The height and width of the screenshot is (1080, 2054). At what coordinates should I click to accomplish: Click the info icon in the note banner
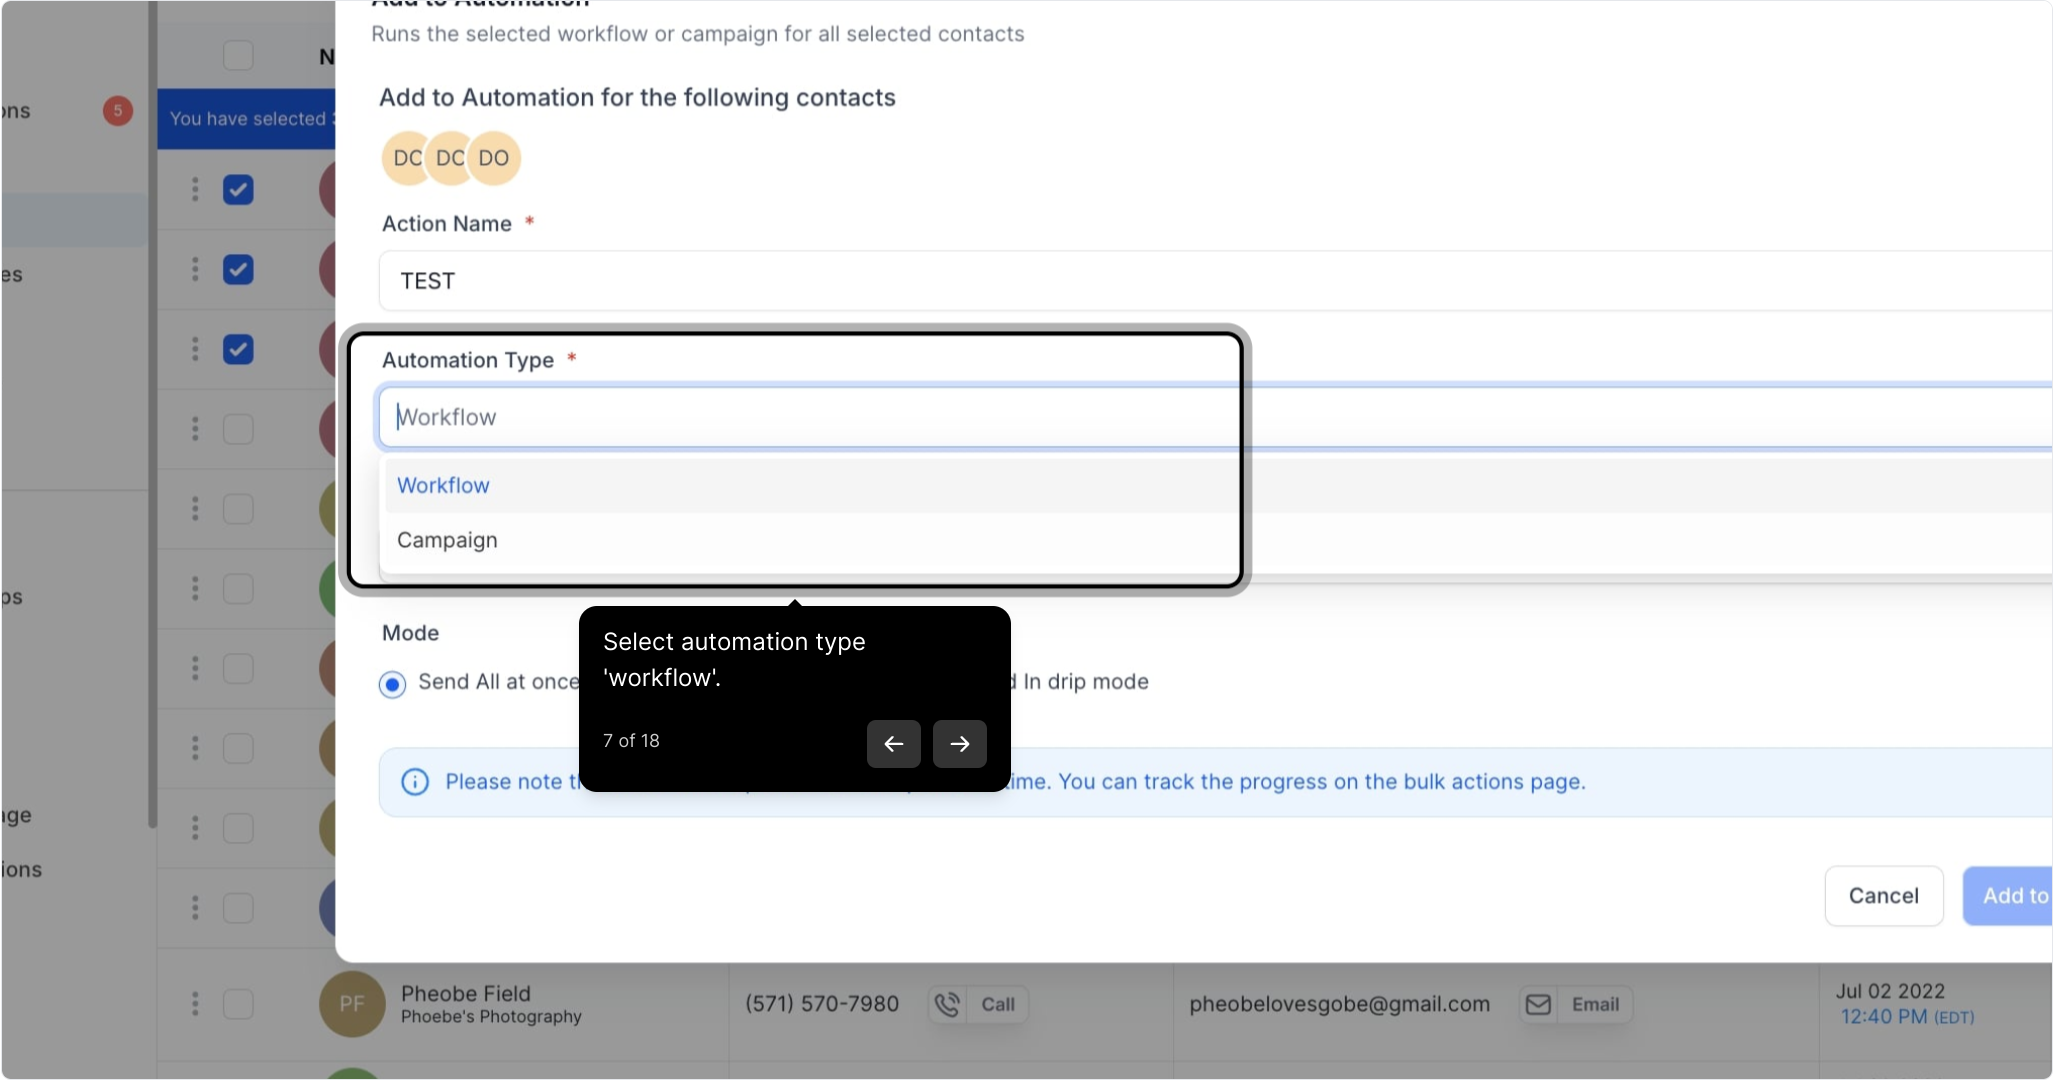pyautogui.click(x=415, y=782)
